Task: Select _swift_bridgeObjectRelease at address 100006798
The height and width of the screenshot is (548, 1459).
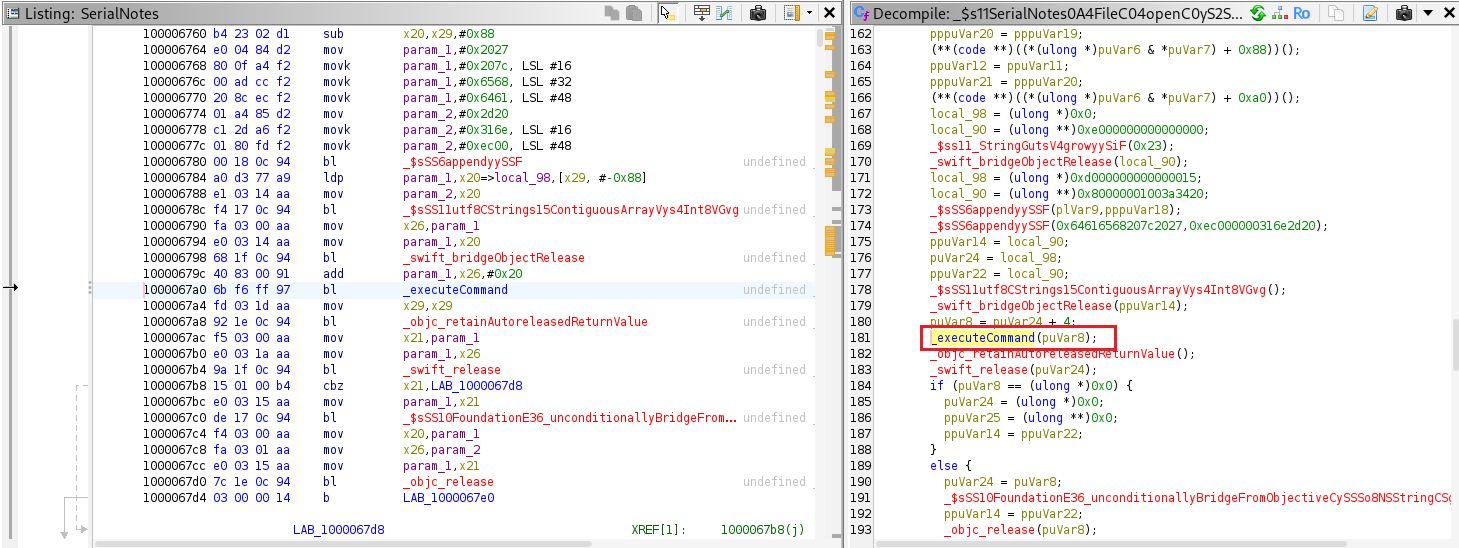Action: (493, 258)
